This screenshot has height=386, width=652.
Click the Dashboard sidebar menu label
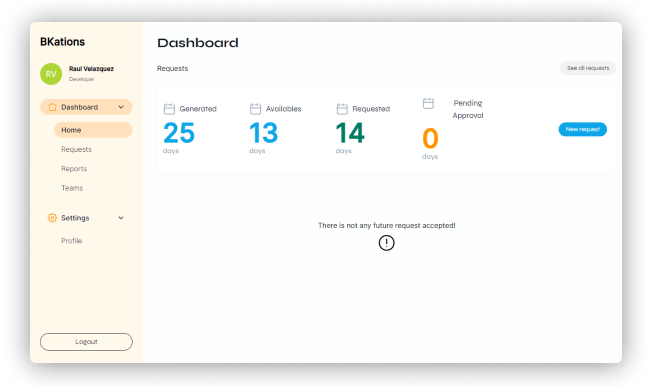pos(79,107)
